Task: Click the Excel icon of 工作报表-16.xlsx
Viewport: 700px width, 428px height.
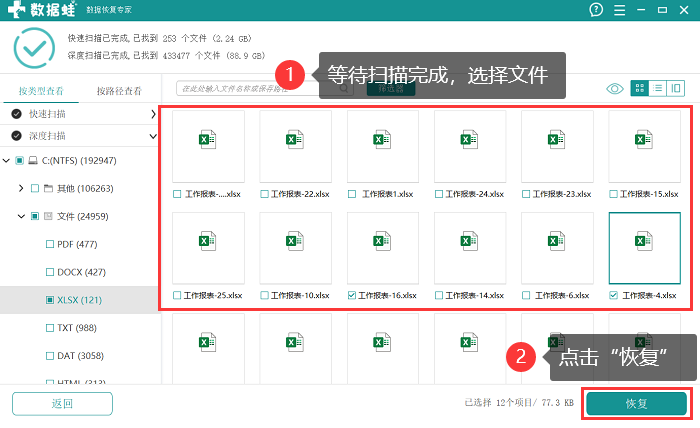Action: [382, 241]
